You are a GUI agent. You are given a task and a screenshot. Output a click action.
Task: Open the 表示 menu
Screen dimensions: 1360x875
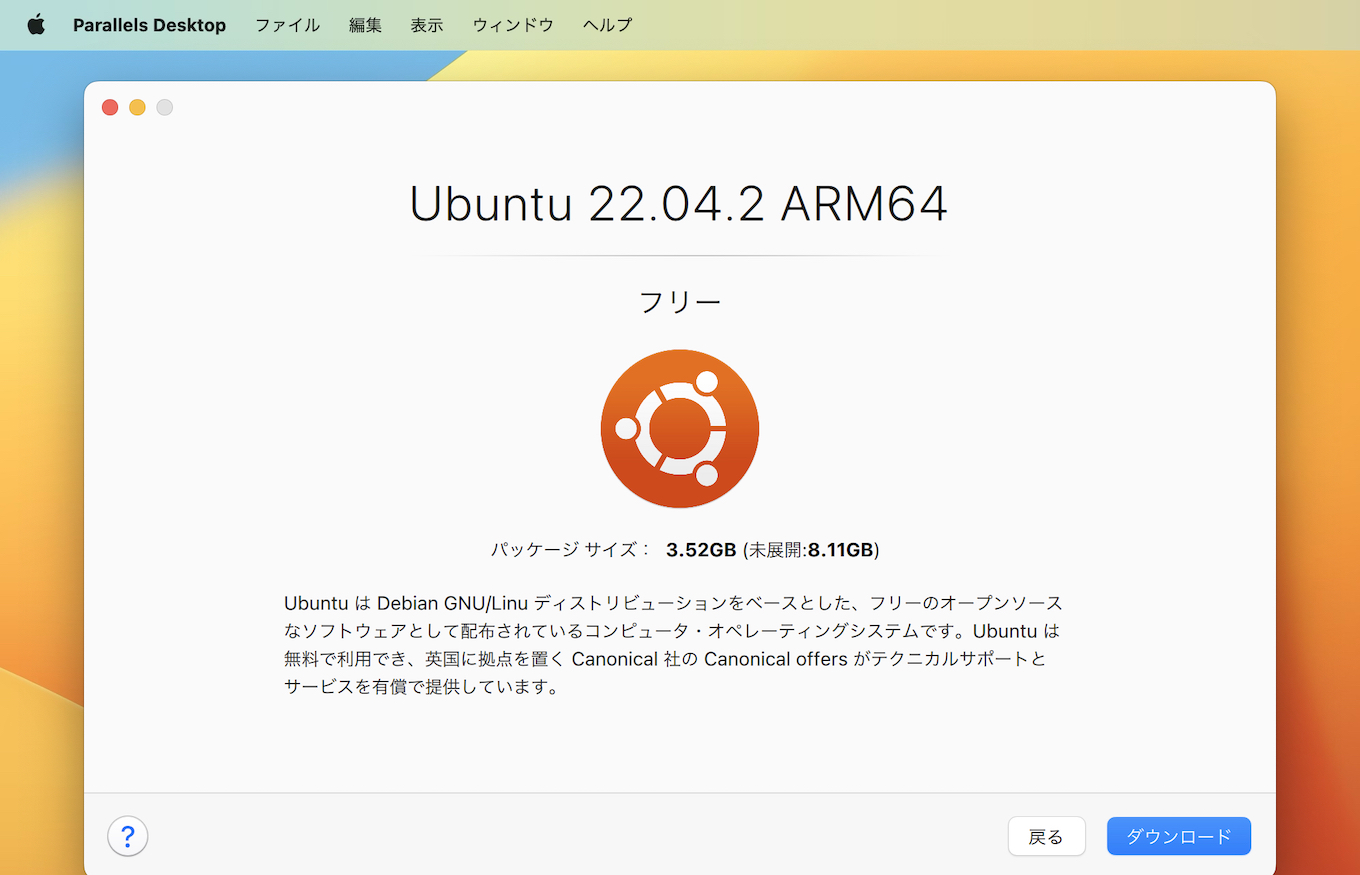[x=427, y=25]
